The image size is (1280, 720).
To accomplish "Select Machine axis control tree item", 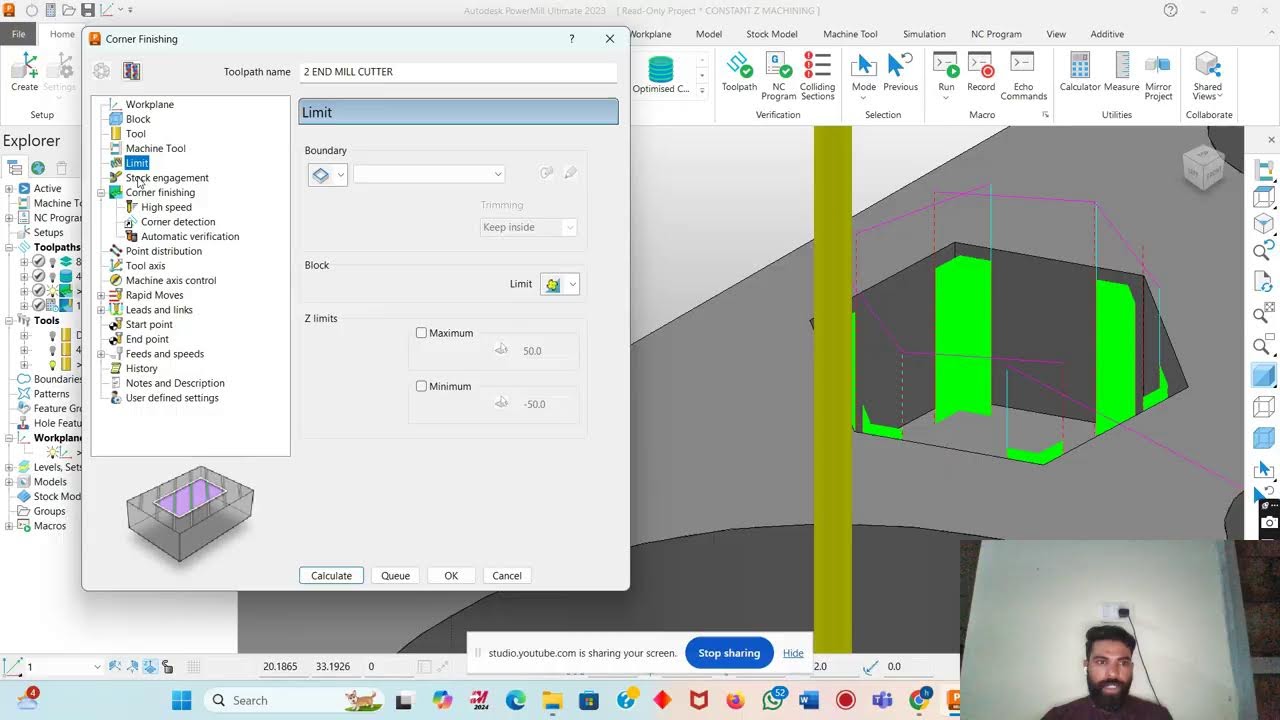I will coord(171,281).
